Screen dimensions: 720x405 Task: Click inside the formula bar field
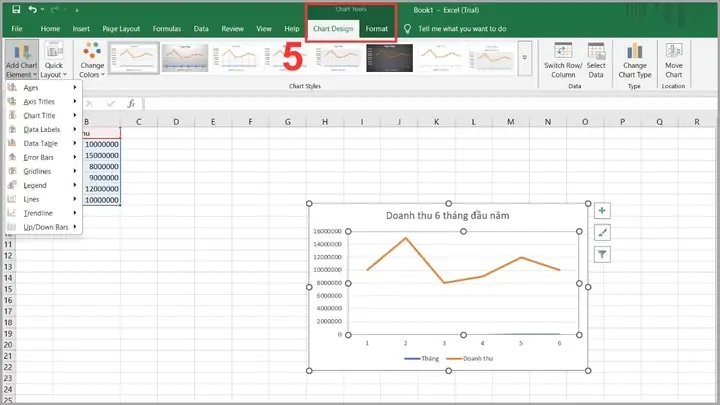pyautogui.click(x=430, y=104)
